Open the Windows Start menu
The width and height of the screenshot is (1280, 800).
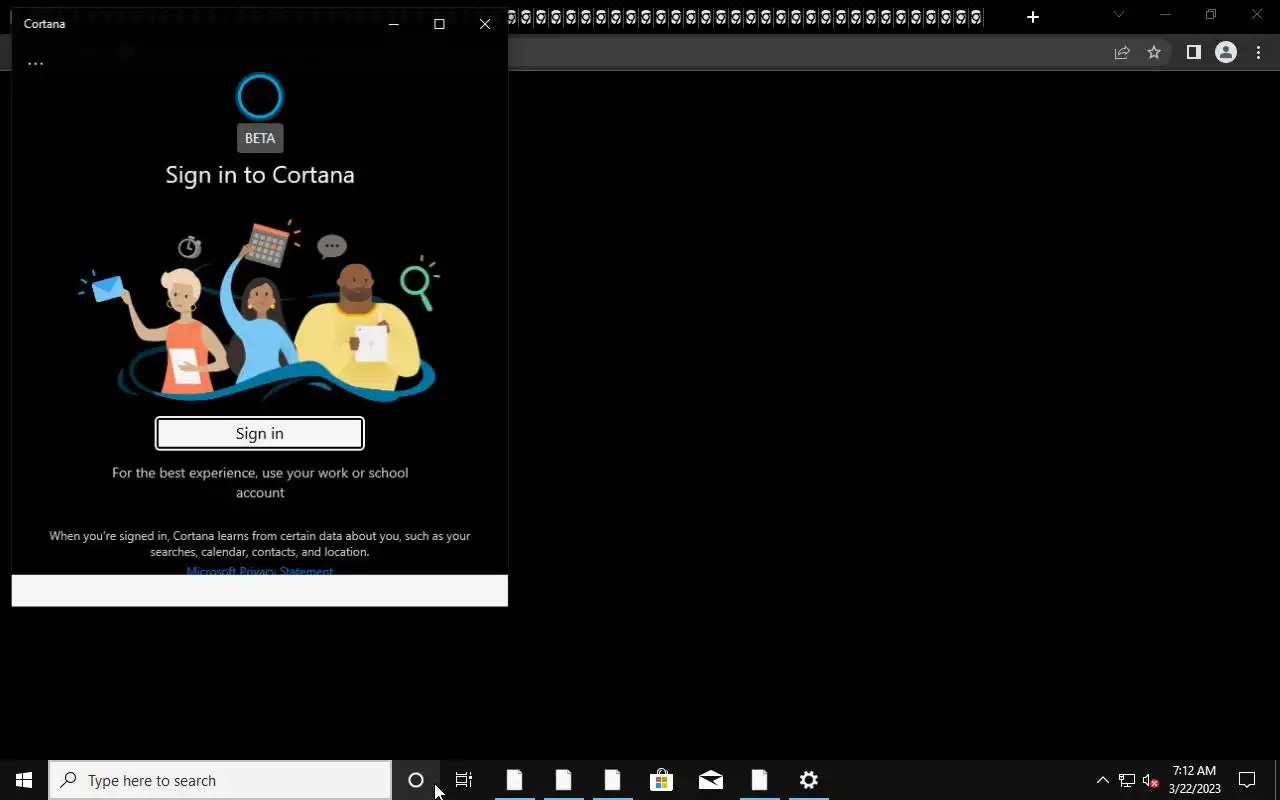[x=24, y=780]
